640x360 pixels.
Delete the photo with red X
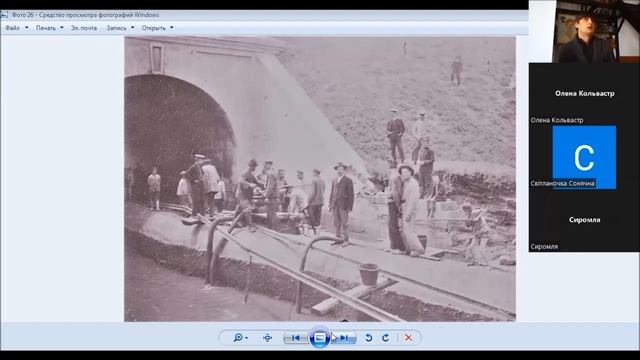pos(408,338)
